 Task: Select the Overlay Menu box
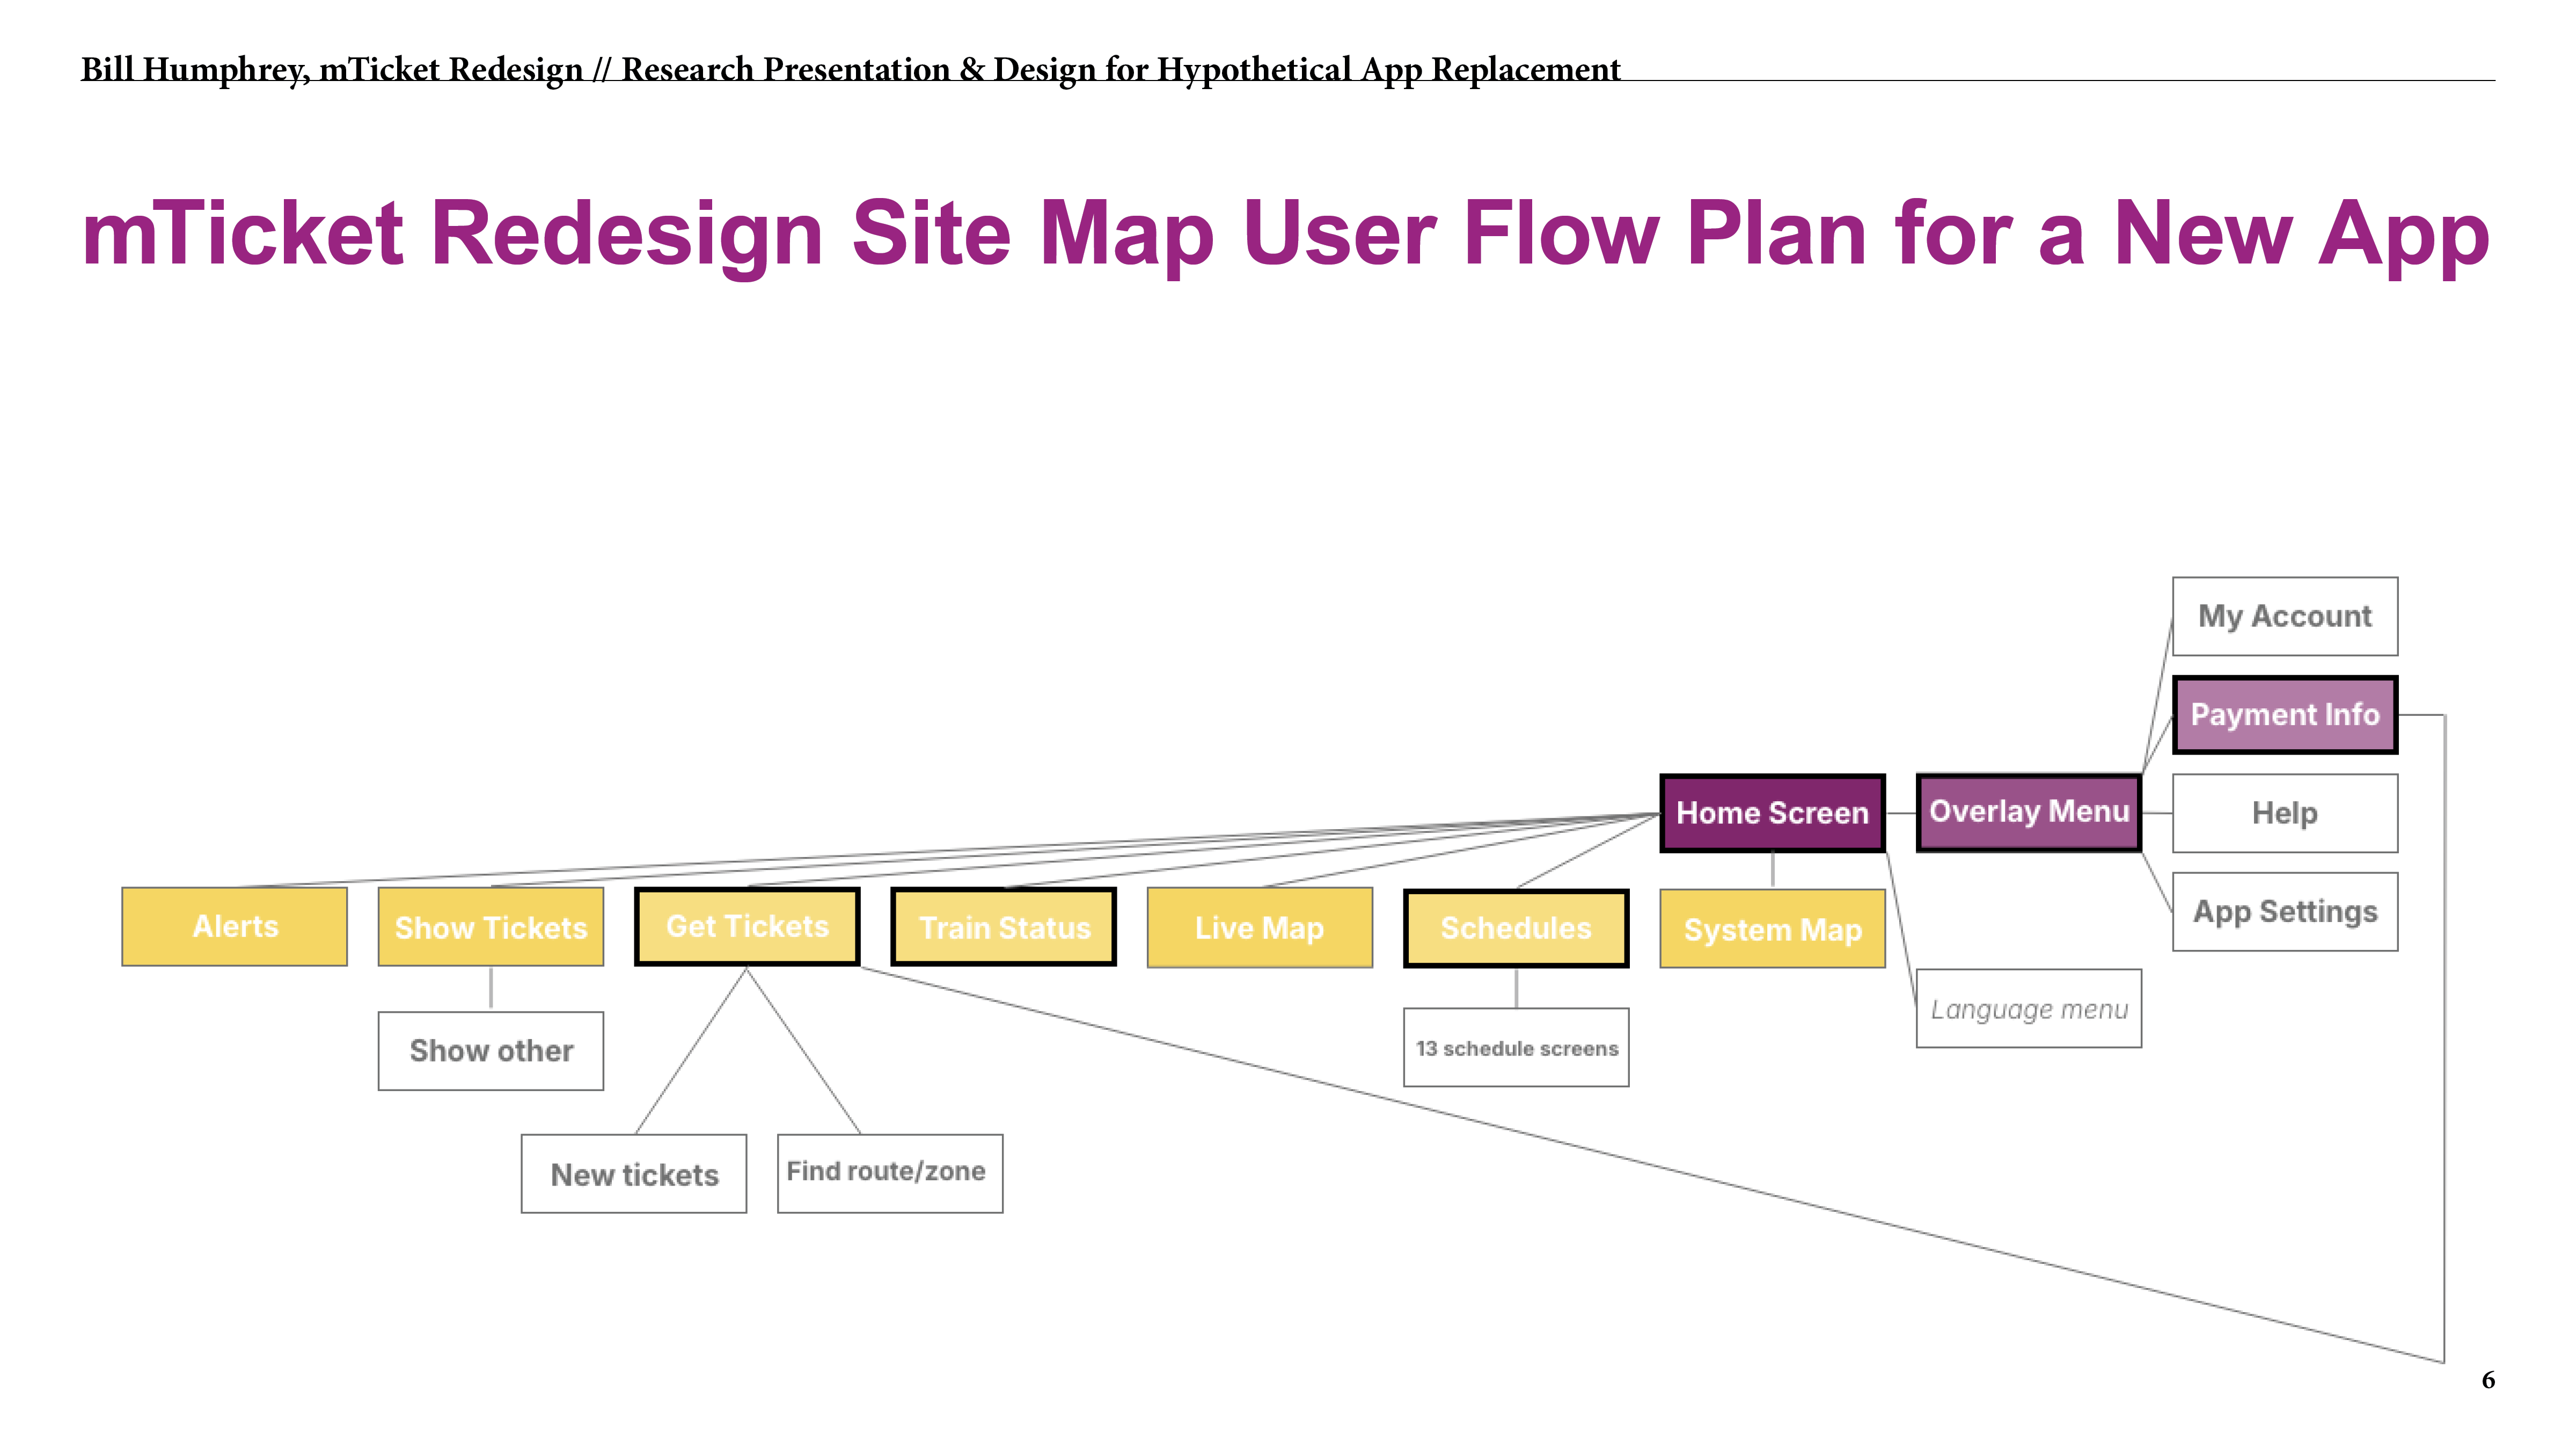2029,812
